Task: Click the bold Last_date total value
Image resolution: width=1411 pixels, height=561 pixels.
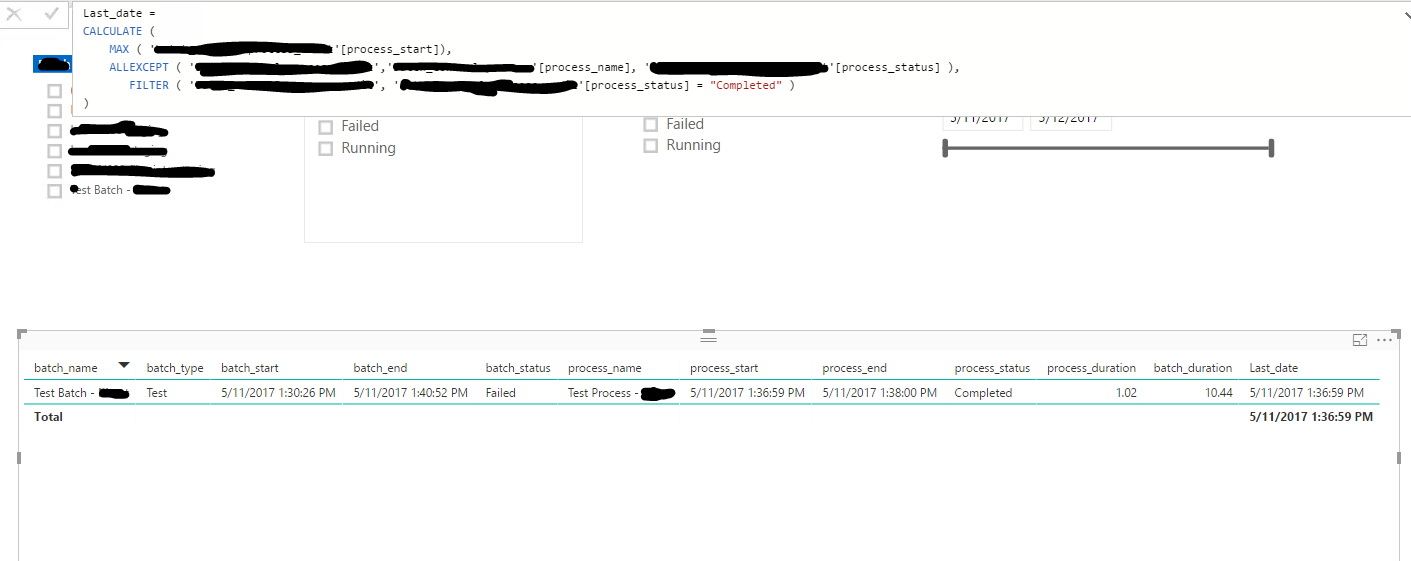Action: pos(1311,417)
